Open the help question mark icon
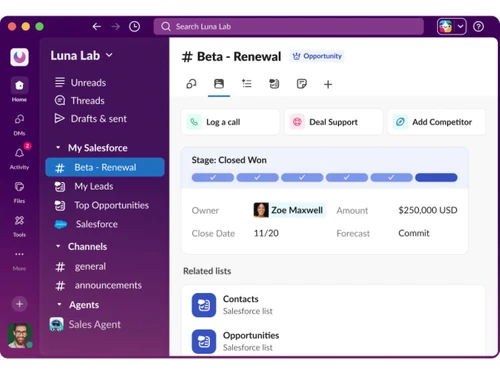 point(478,27)
